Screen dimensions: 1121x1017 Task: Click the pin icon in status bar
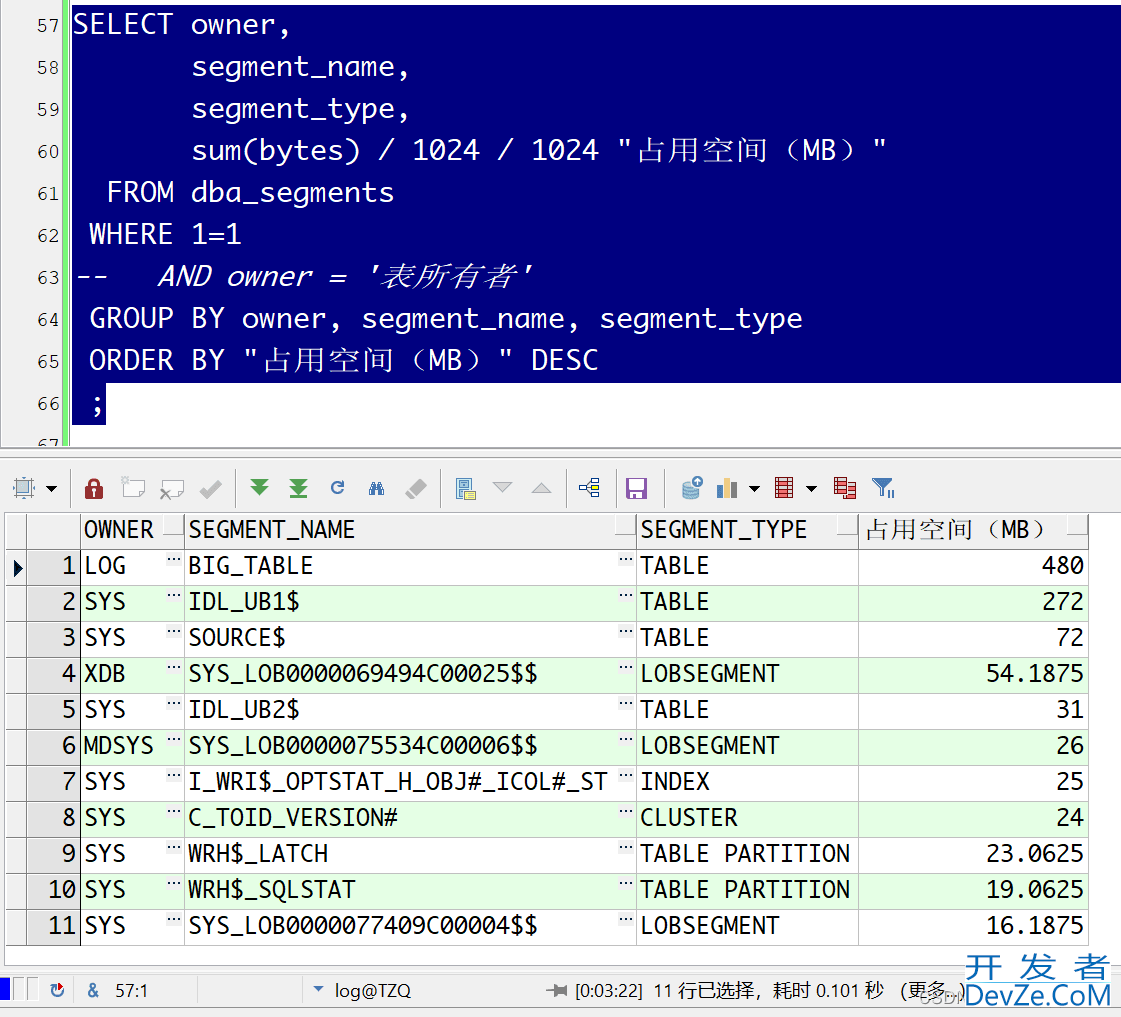(x=557, y=991)
